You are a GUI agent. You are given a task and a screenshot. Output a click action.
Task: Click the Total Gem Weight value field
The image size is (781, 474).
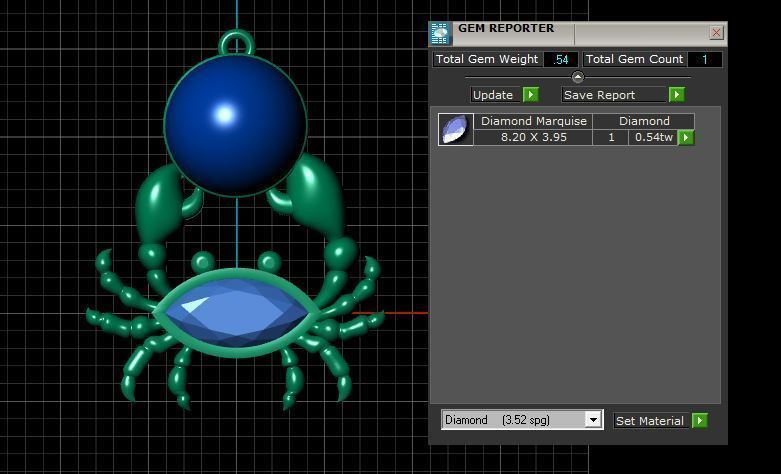click(x=561, y=59)
